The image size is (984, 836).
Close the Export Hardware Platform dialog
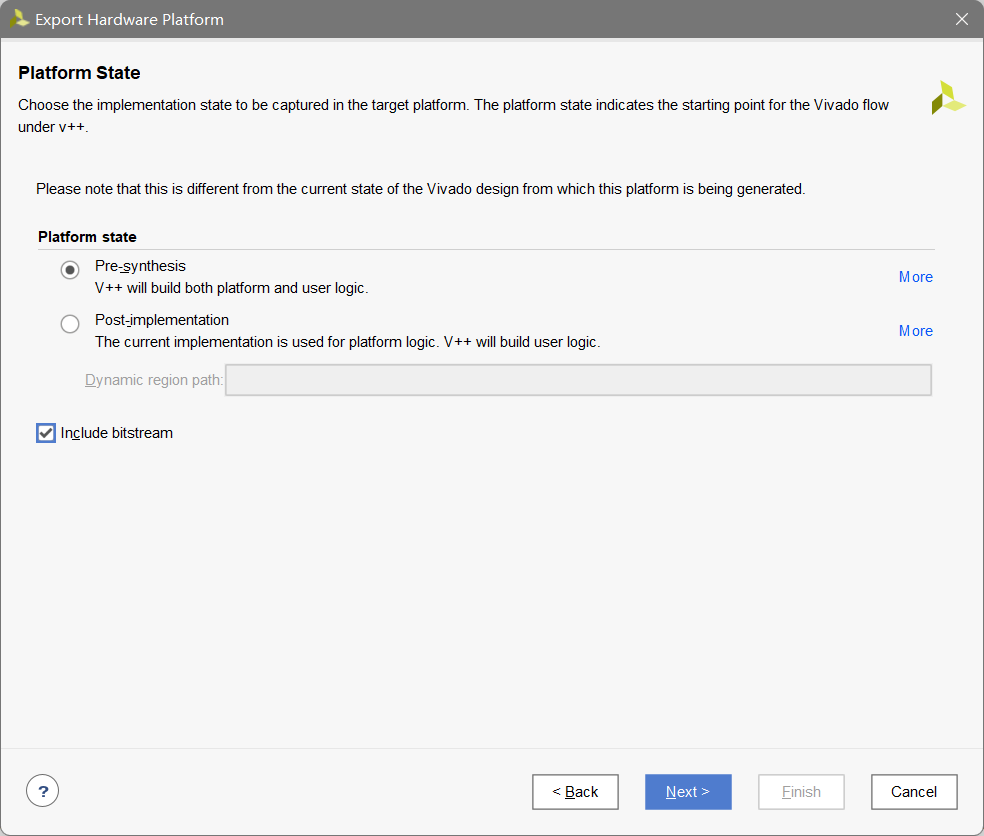coord(962,19)
